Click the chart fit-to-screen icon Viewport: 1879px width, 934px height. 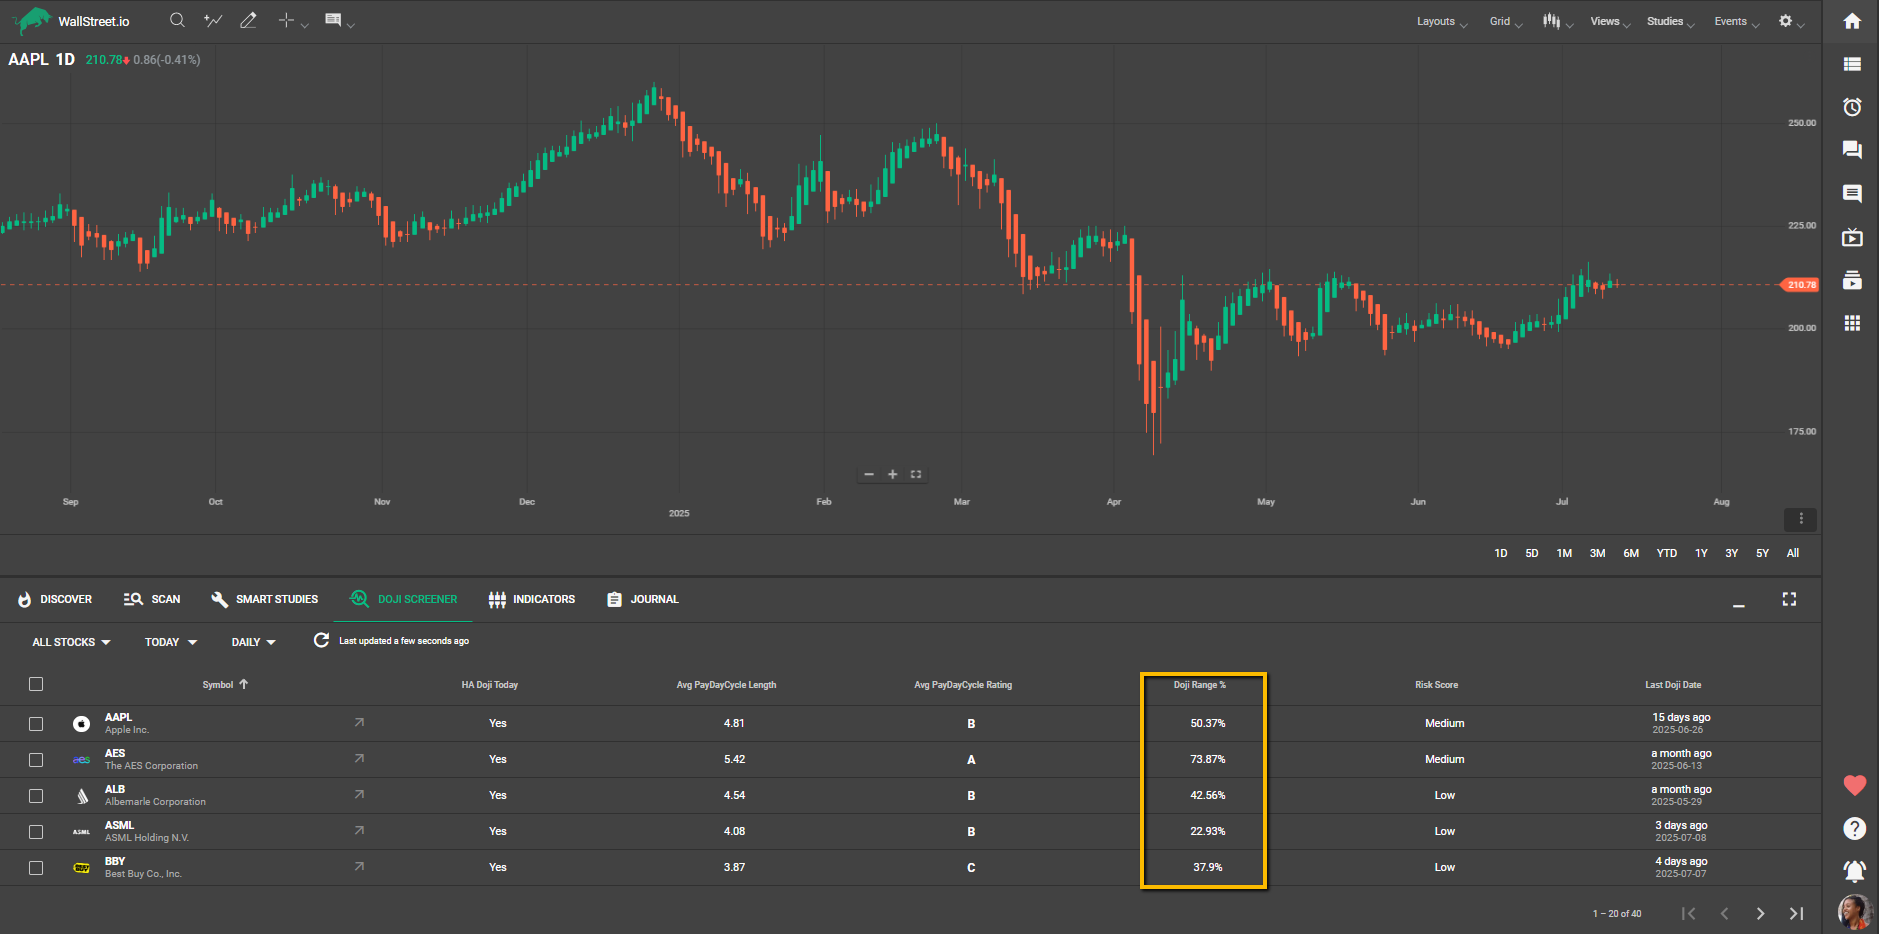coord(915,474)
